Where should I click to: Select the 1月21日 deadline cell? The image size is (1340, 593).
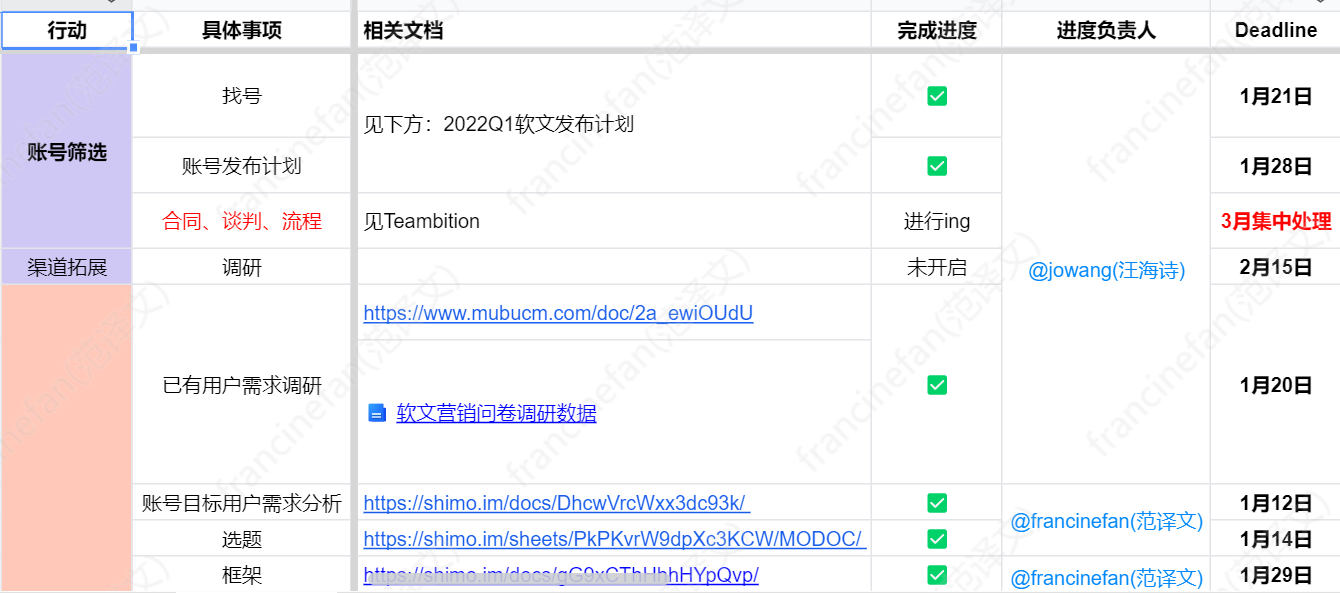point(1276,96)
